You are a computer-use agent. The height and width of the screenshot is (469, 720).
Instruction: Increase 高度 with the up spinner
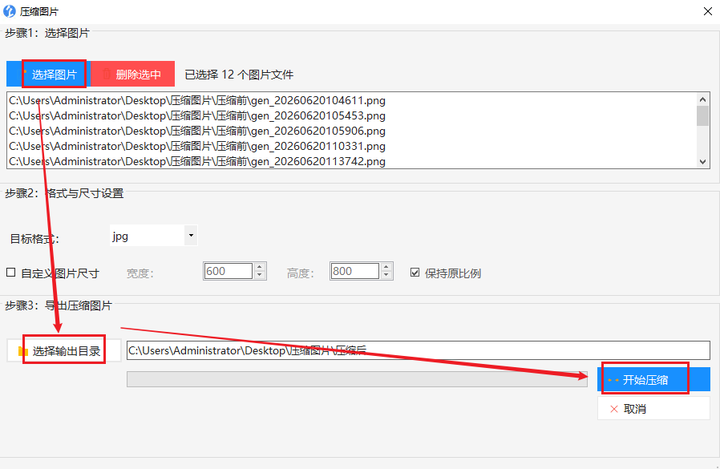(387, 266)
